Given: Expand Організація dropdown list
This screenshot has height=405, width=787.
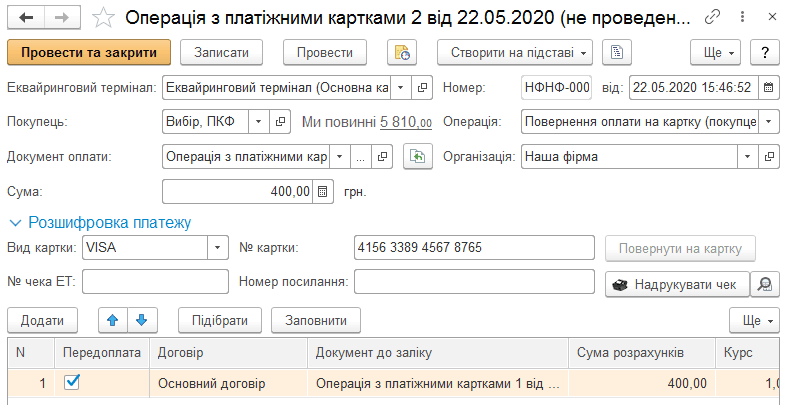Looking at the screenshot, I should [x=747, y=157].
